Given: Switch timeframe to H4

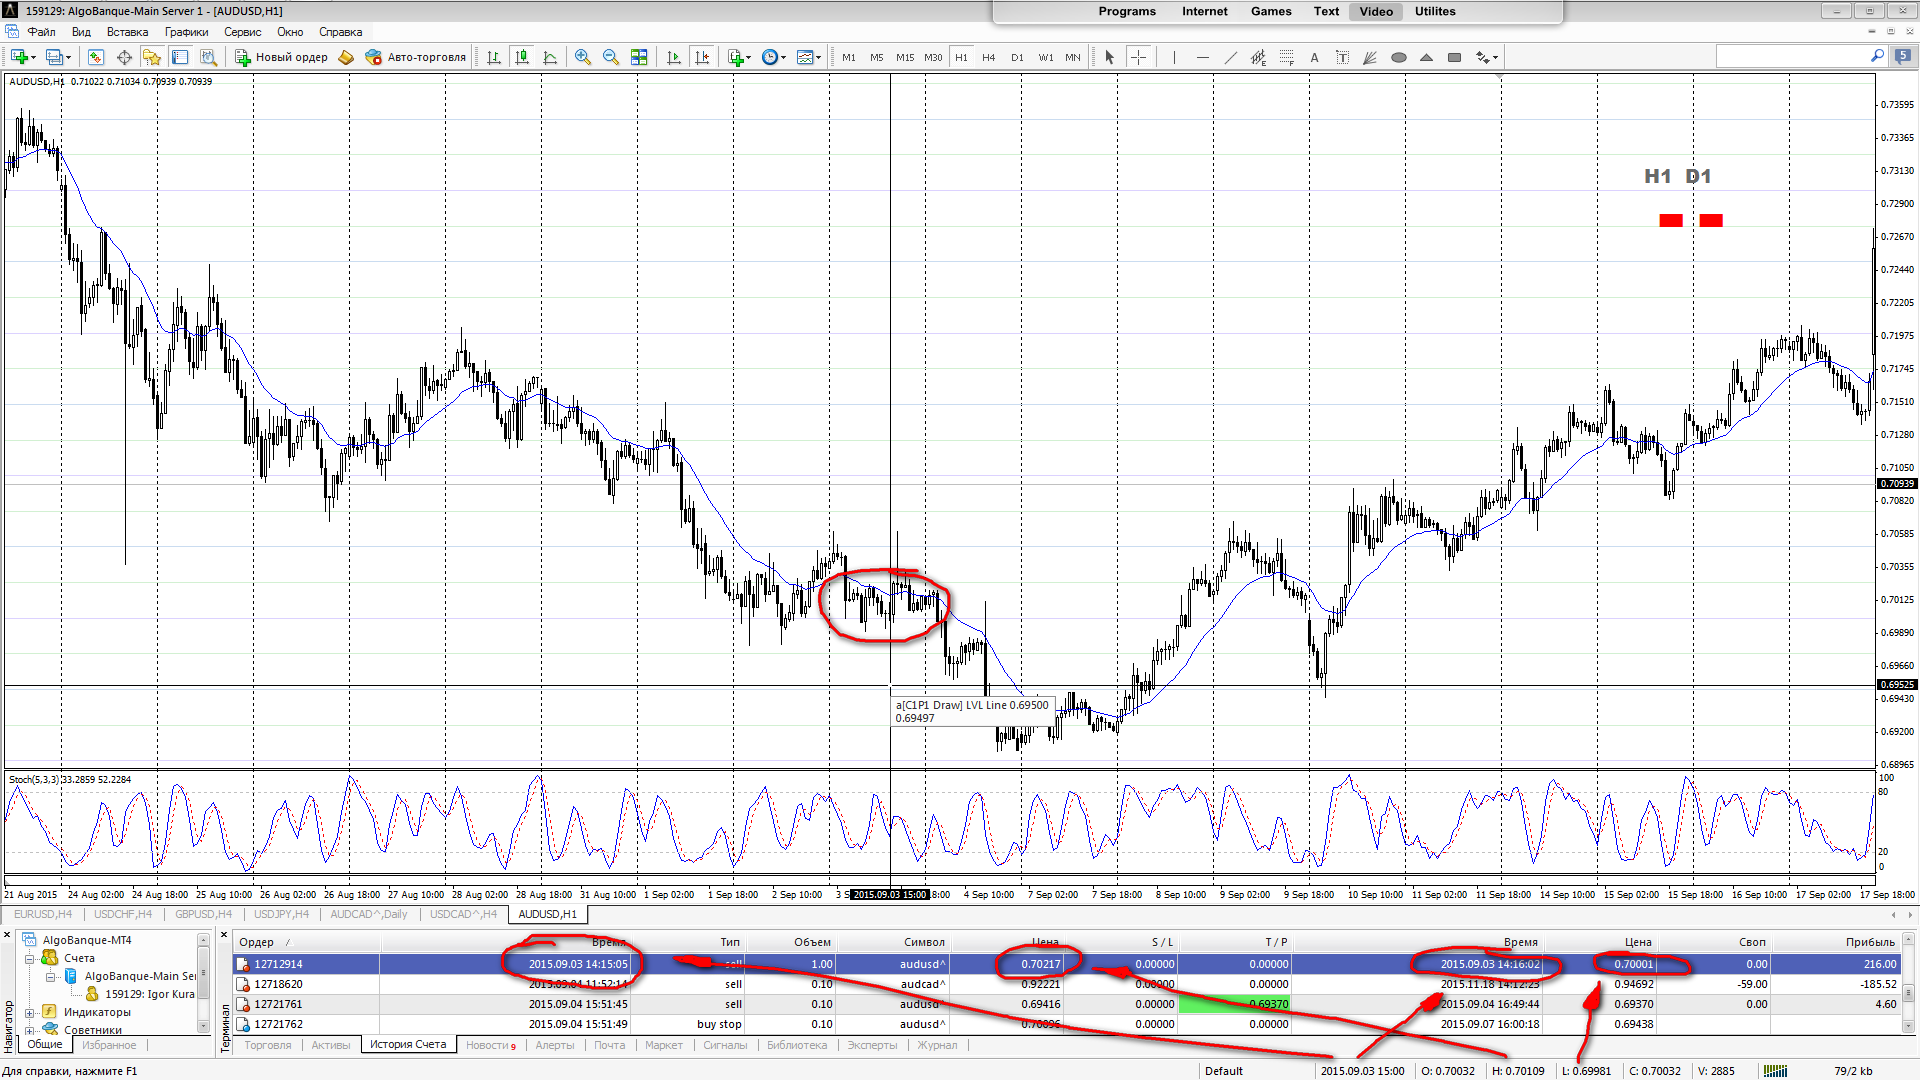Looking at the screenshot, I should 989,57.
